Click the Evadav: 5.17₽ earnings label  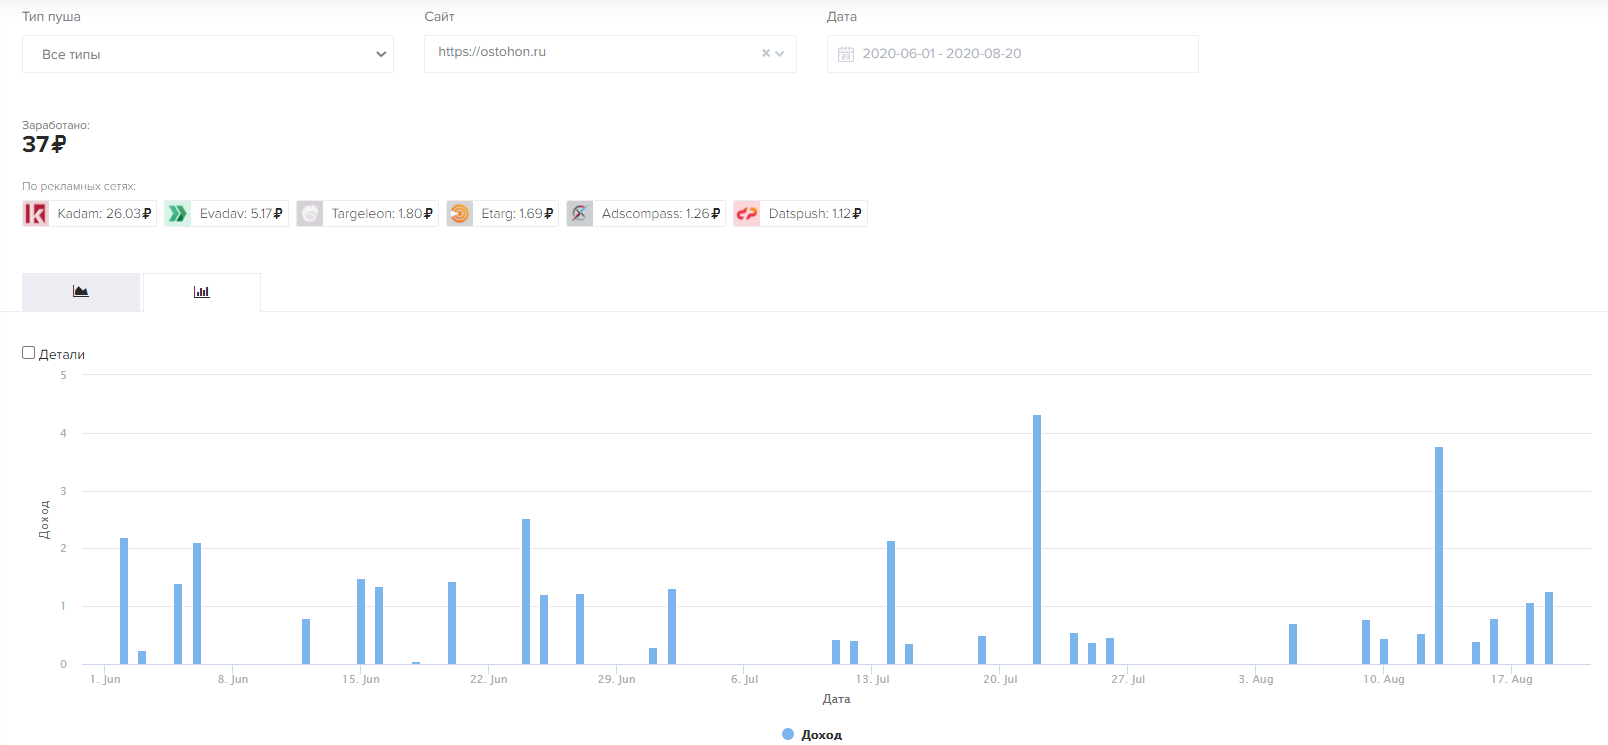[x=241, y=214]
